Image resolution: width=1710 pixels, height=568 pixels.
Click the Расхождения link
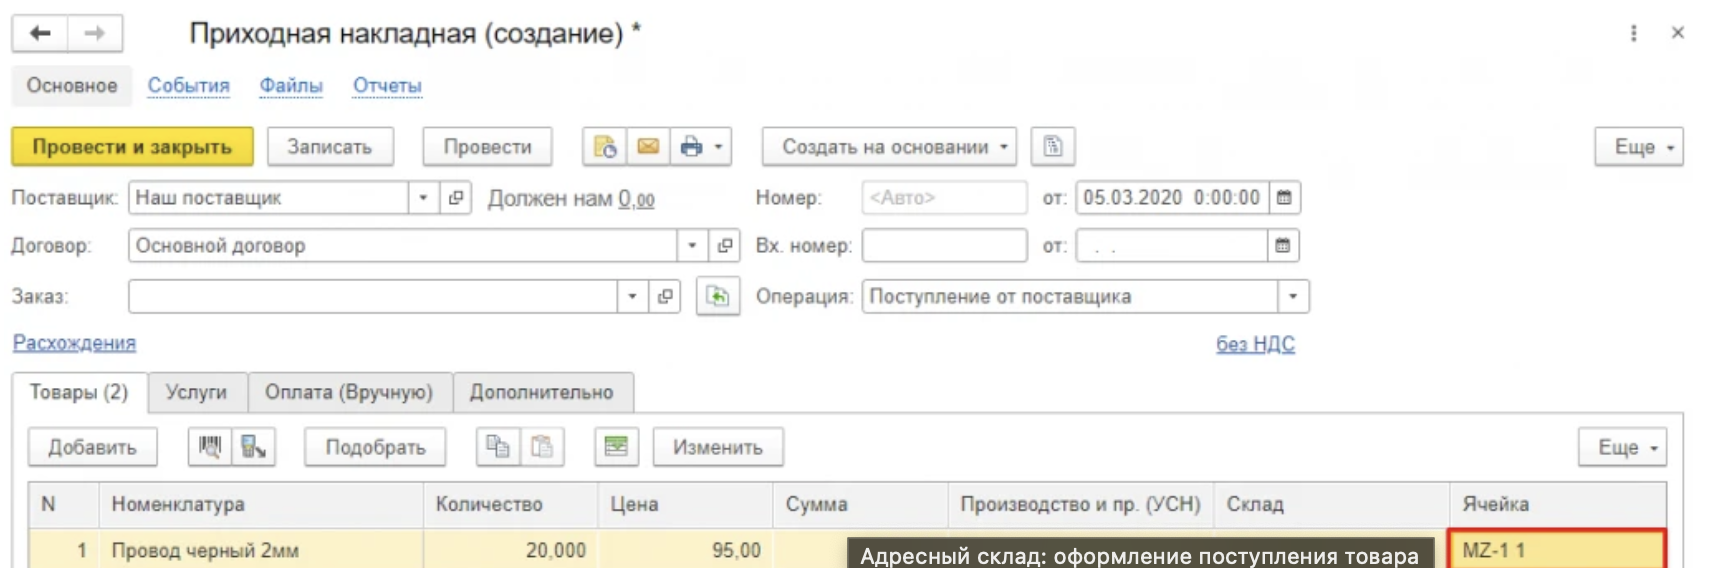pyautogui.click(x=74, y=343)
